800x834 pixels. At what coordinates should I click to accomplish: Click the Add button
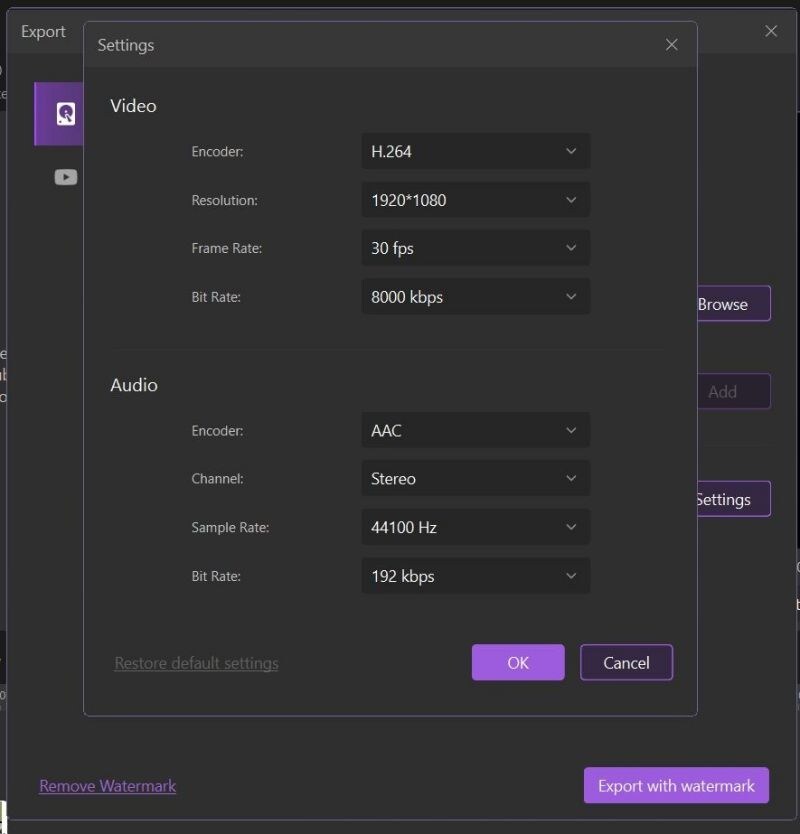(733, 392)
